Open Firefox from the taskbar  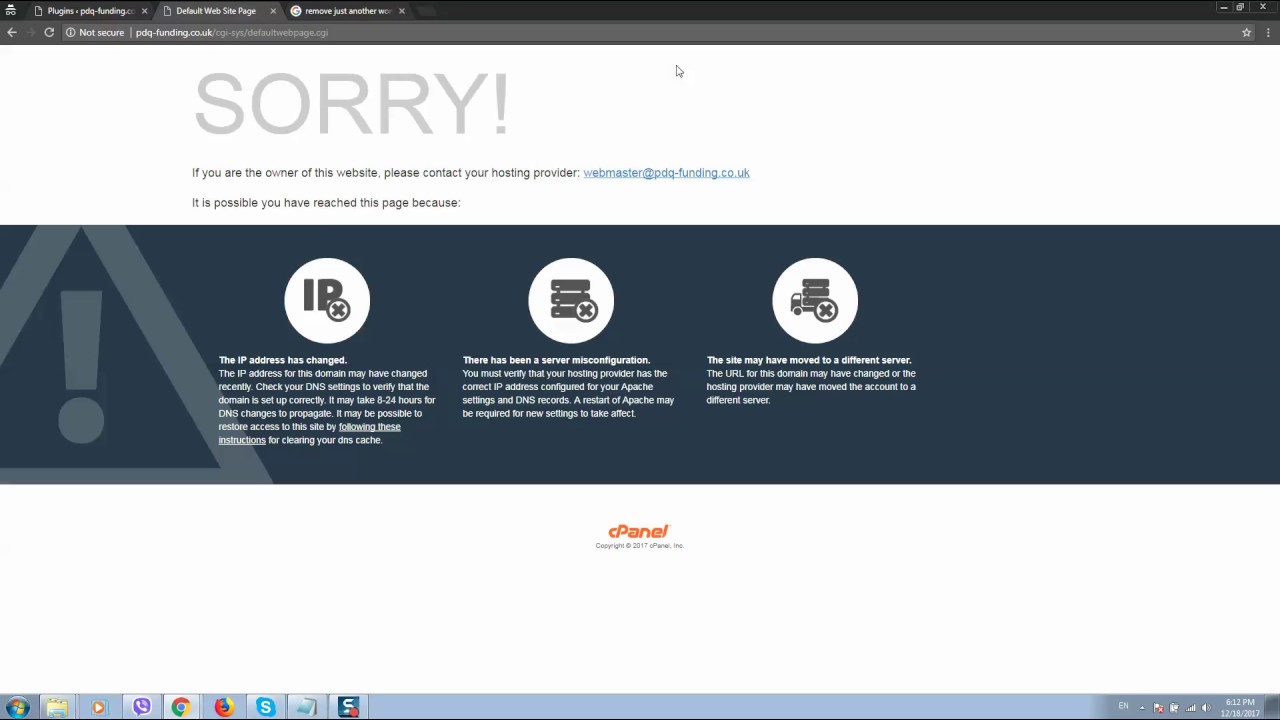tap(223, 707)
